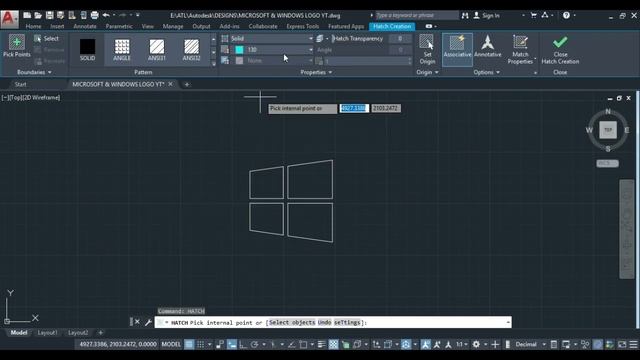This screenshot has width=640, height=360.
Task: Click the Pick Points hatch boundary tool
Action: [x=17, y=46]
